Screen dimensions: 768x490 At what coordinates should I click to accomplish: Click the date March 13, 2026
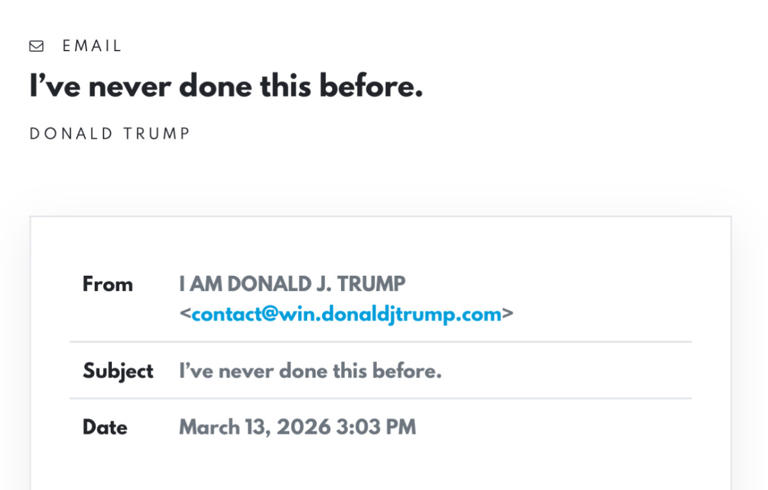tap(246, 428)
